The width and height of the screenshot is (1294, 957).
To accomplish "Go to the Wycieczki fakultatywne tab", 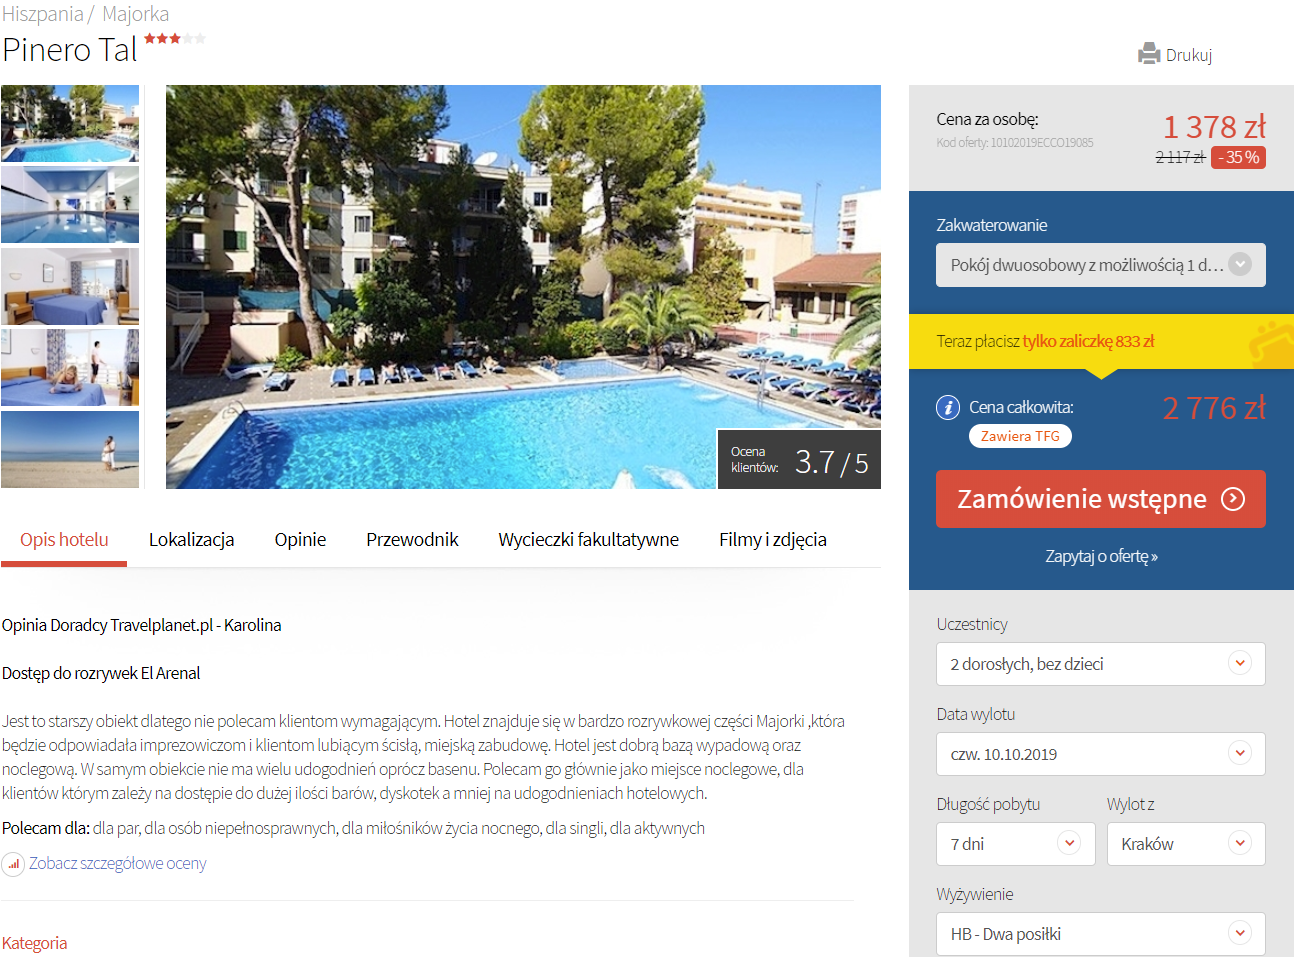I will point(589,540).
